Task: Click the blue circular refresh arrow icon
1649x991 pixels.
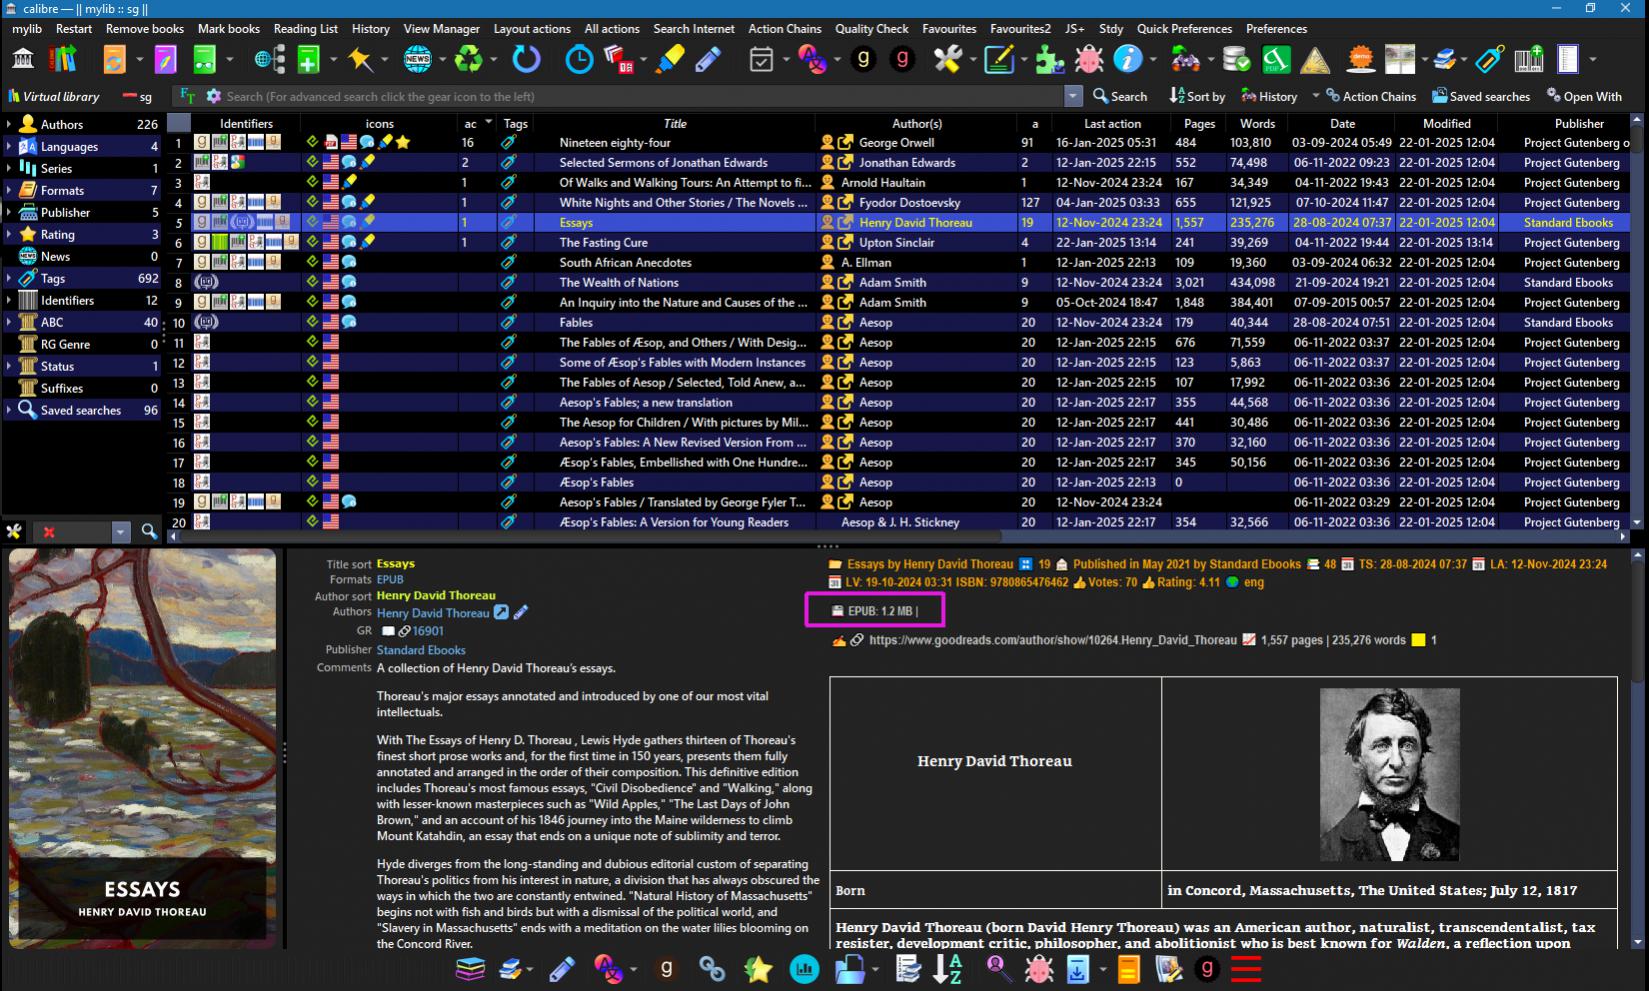Action: pos(526,60)
